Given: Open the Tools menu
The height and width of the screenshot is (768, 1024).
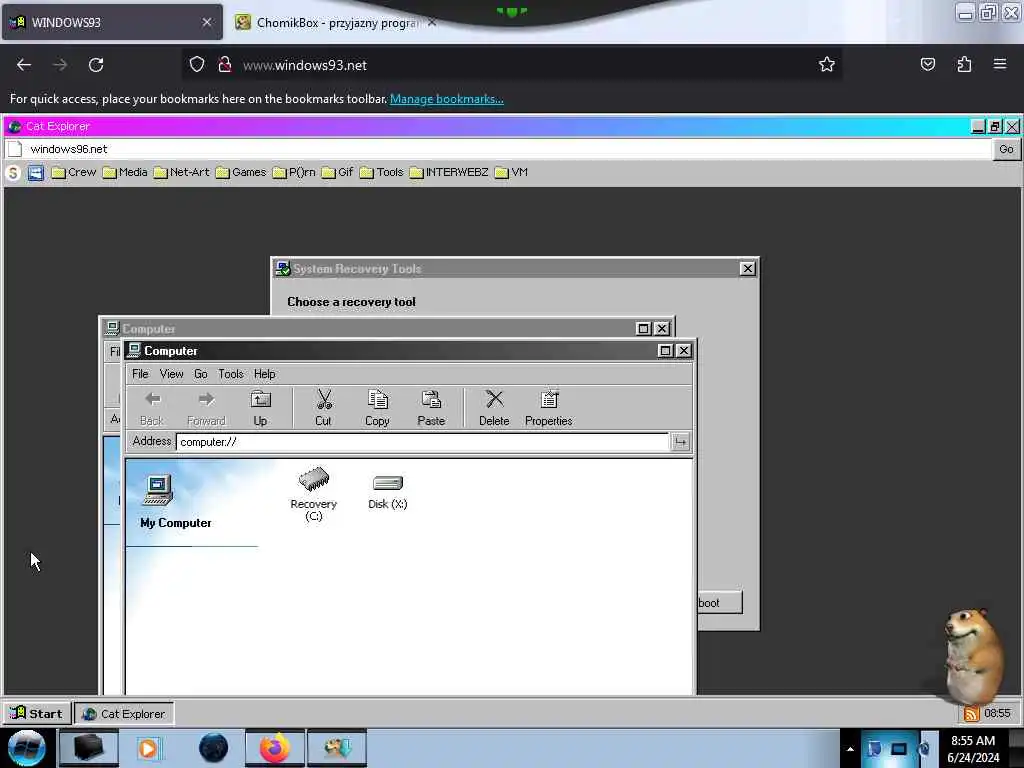Looking at the screenshot, I should click(x=231, y=374).
